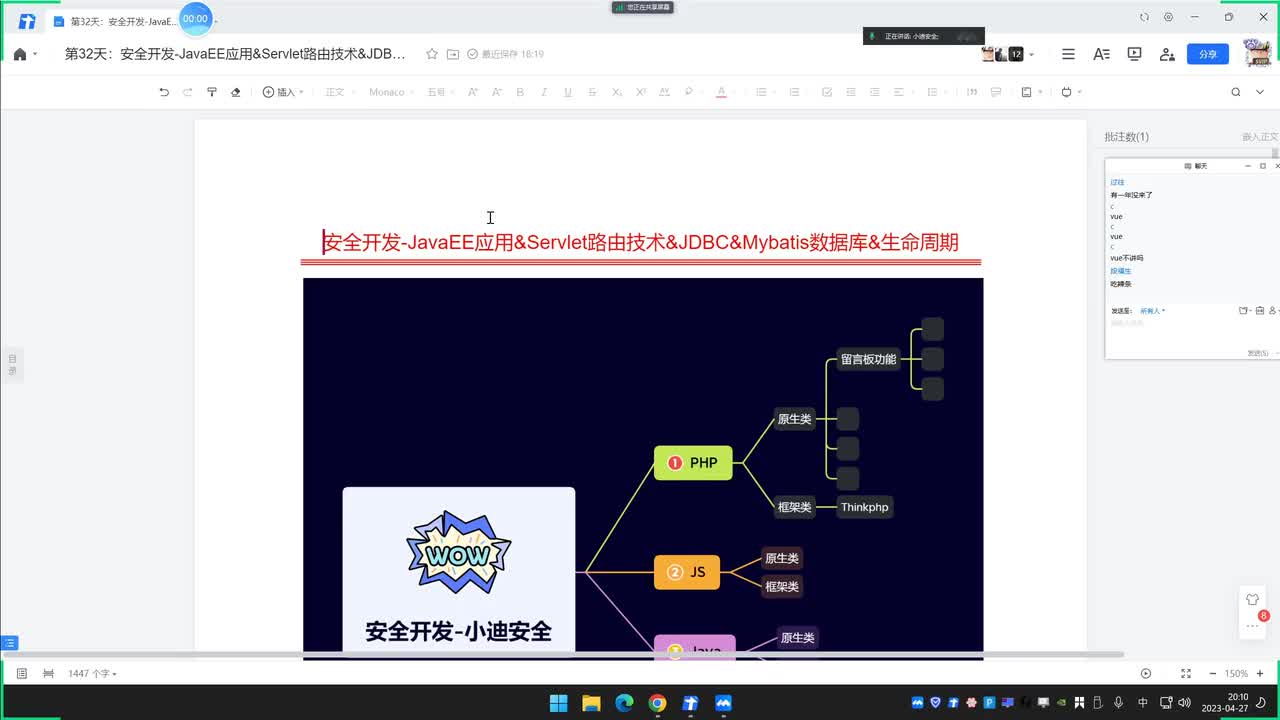
Task: Click the redo arrow in toolbar
Action: click(187, 92)
